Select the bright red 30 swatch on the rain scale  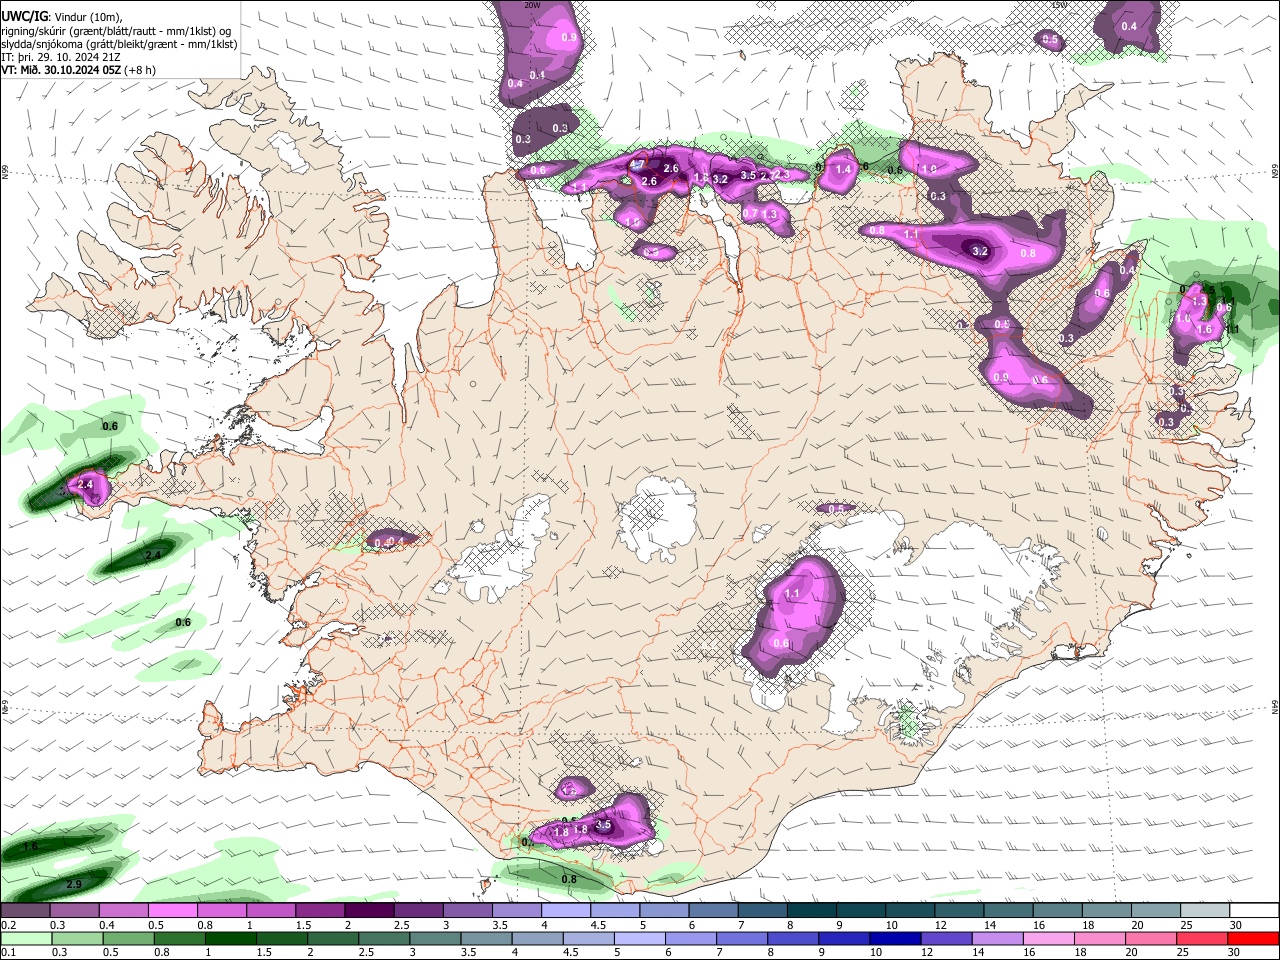(1254, 939)
